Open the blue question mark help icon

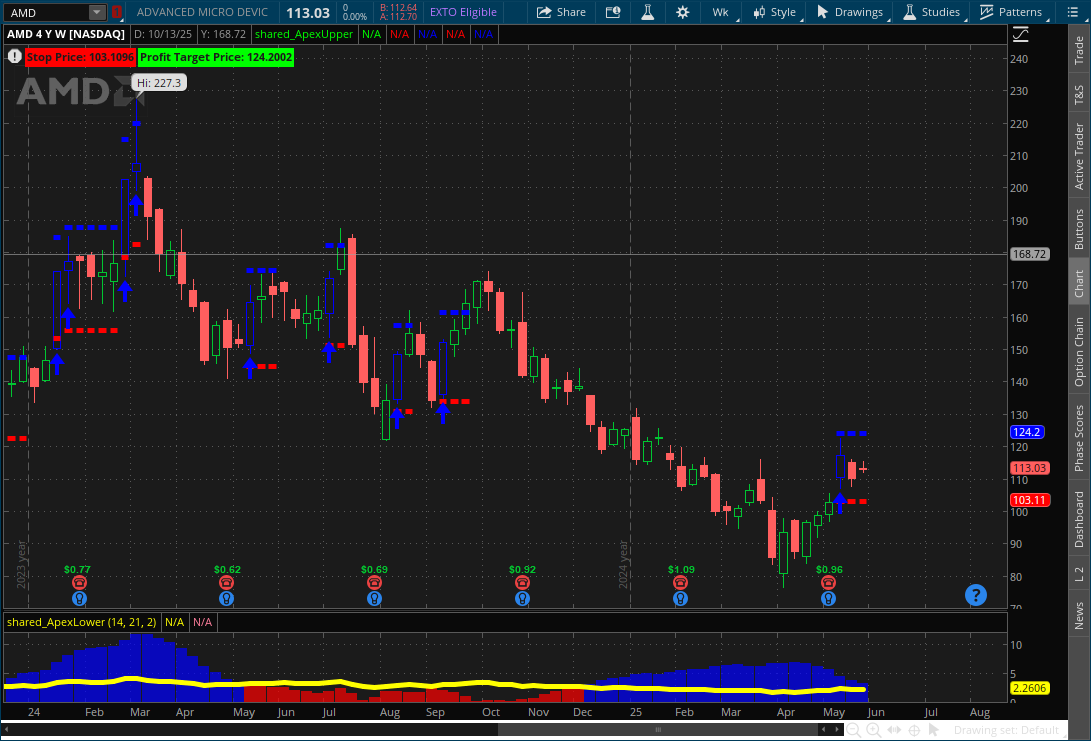(975, 595)
